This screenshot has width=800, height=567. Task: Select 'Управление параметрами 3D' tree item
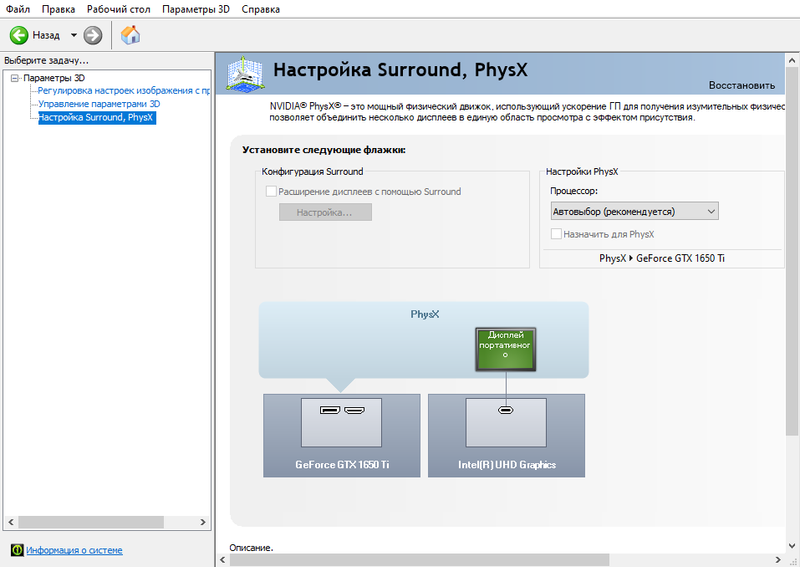tap(99, 104)
